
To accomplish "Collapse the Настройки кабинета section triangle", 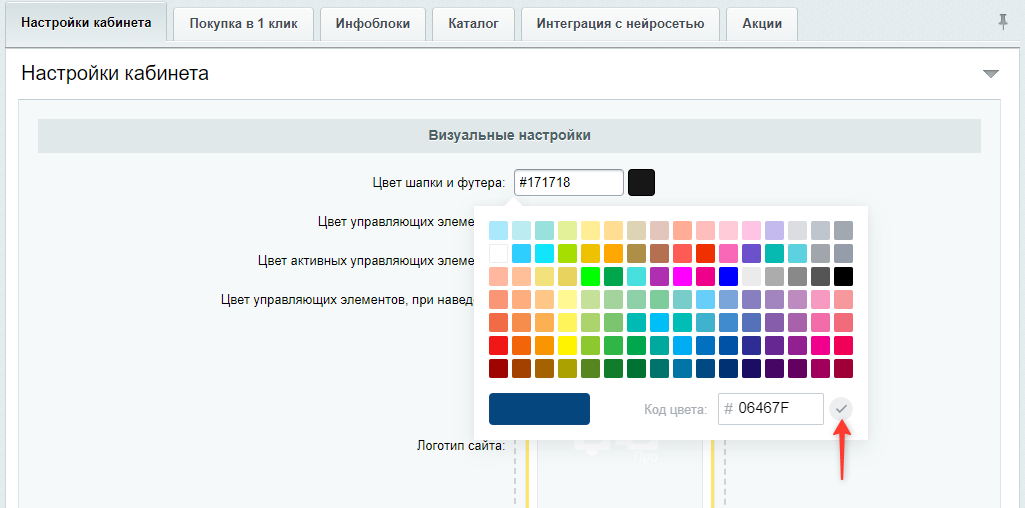I will click(x=991, y=74).
